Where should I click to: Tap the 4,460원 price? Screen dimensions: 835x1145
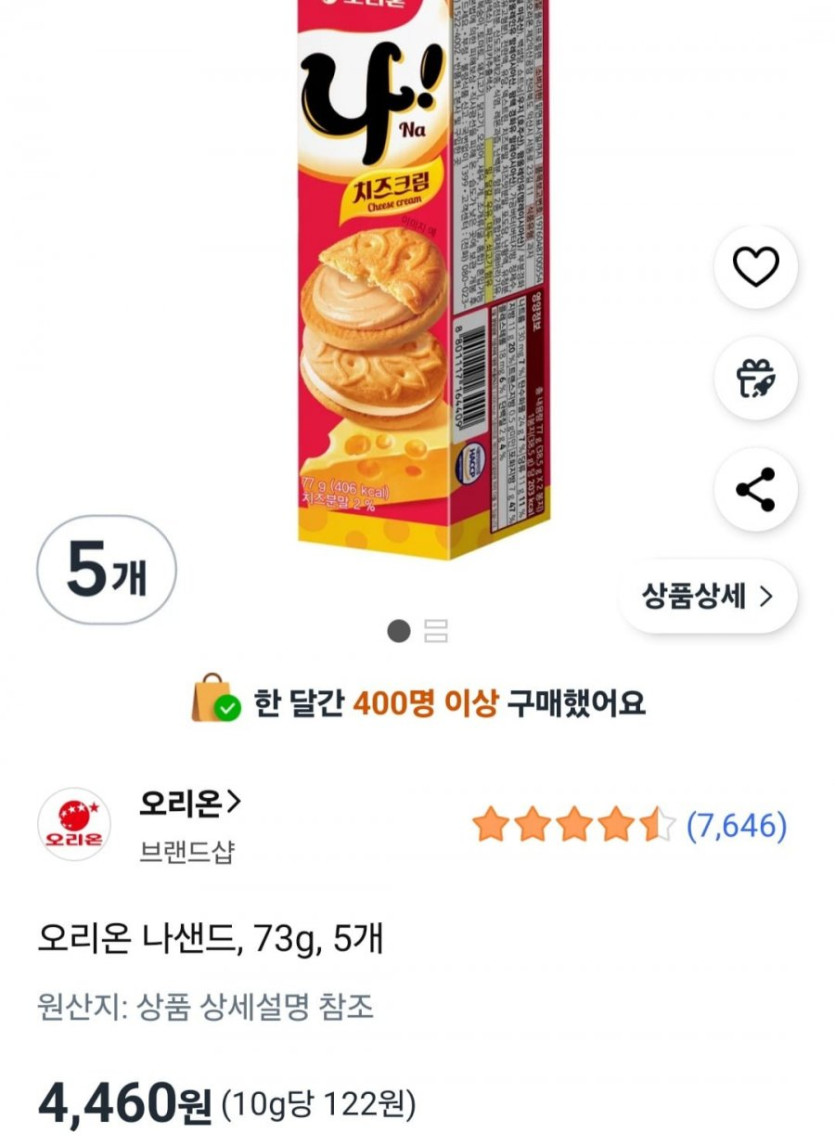coord(125,1103)
